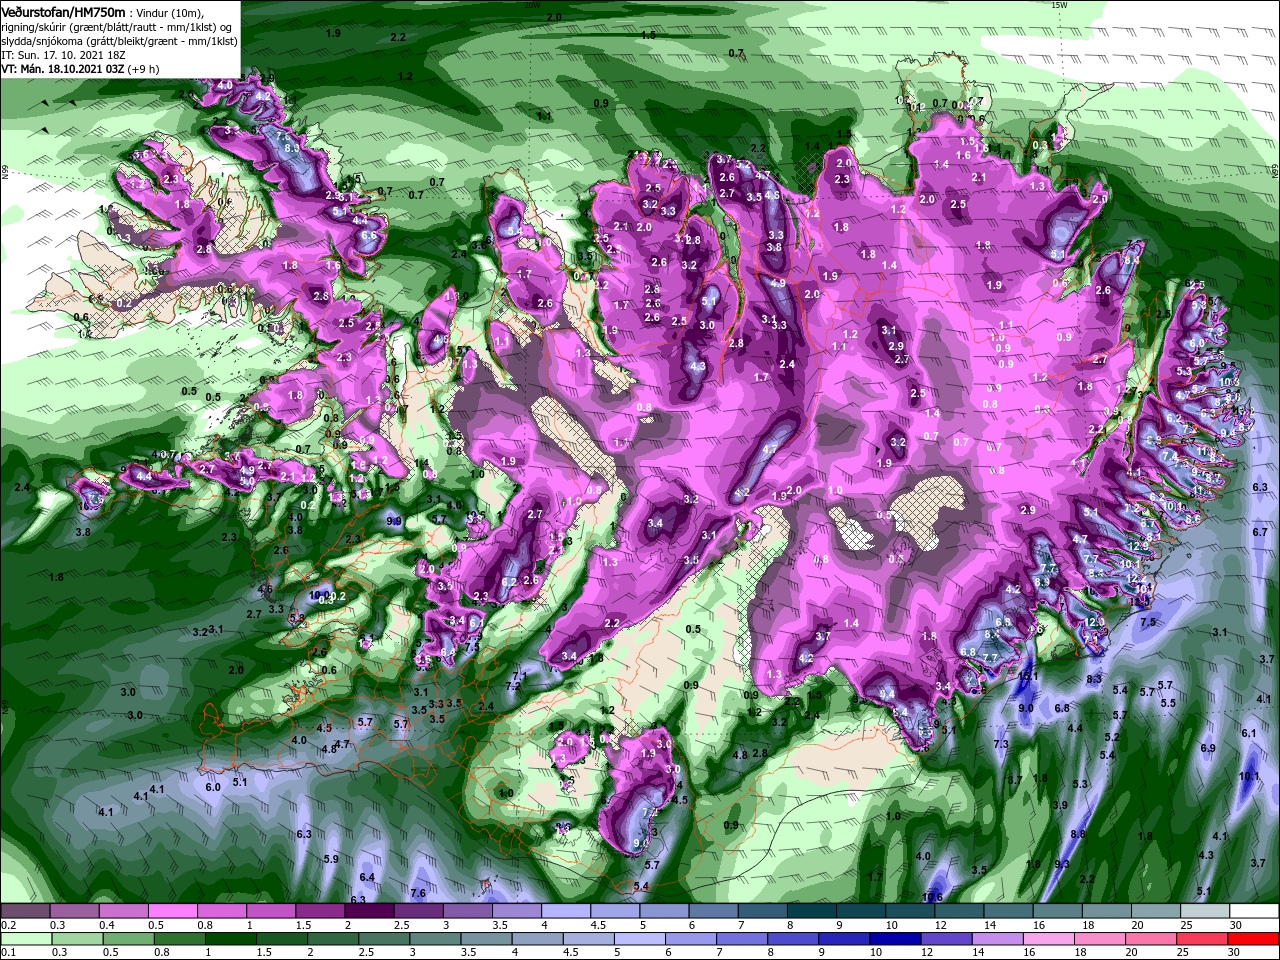Pick the mauve 0.2 swatch in upper legend row
The image size is (1280, 960).
coord(25,911)
